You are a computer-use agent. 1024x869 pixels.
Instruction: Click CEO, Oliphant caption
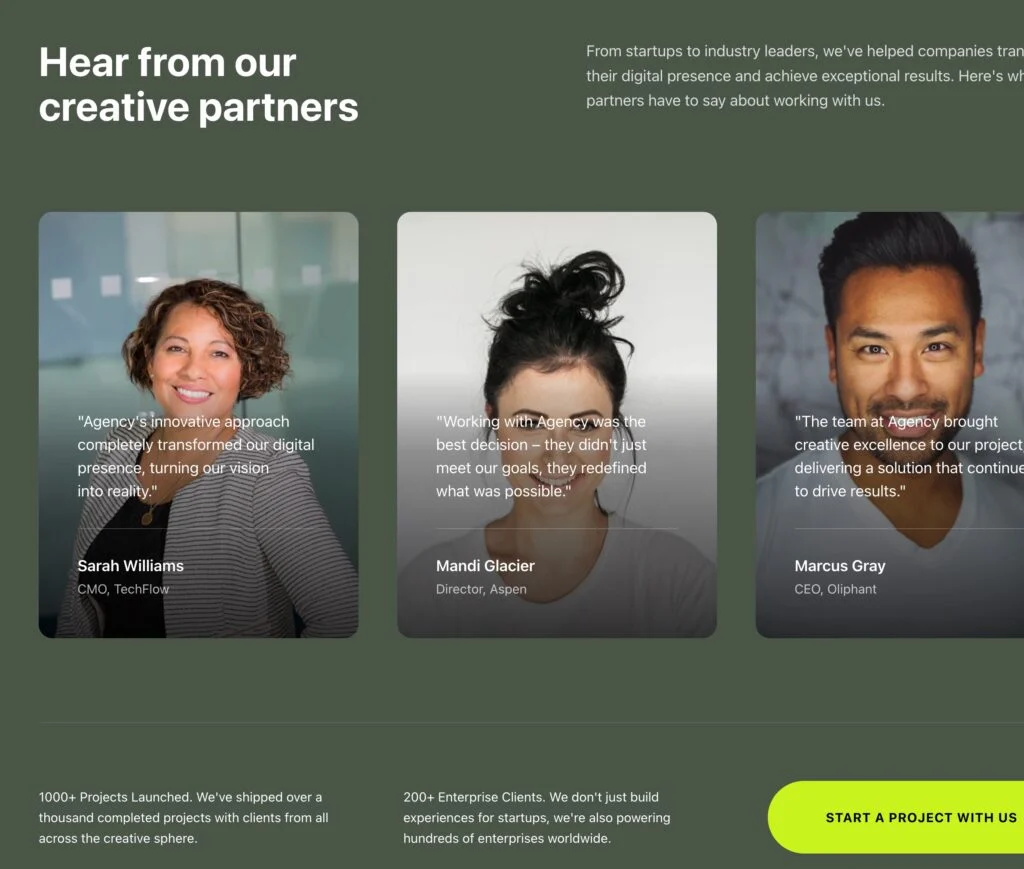(x=835, y=589)
